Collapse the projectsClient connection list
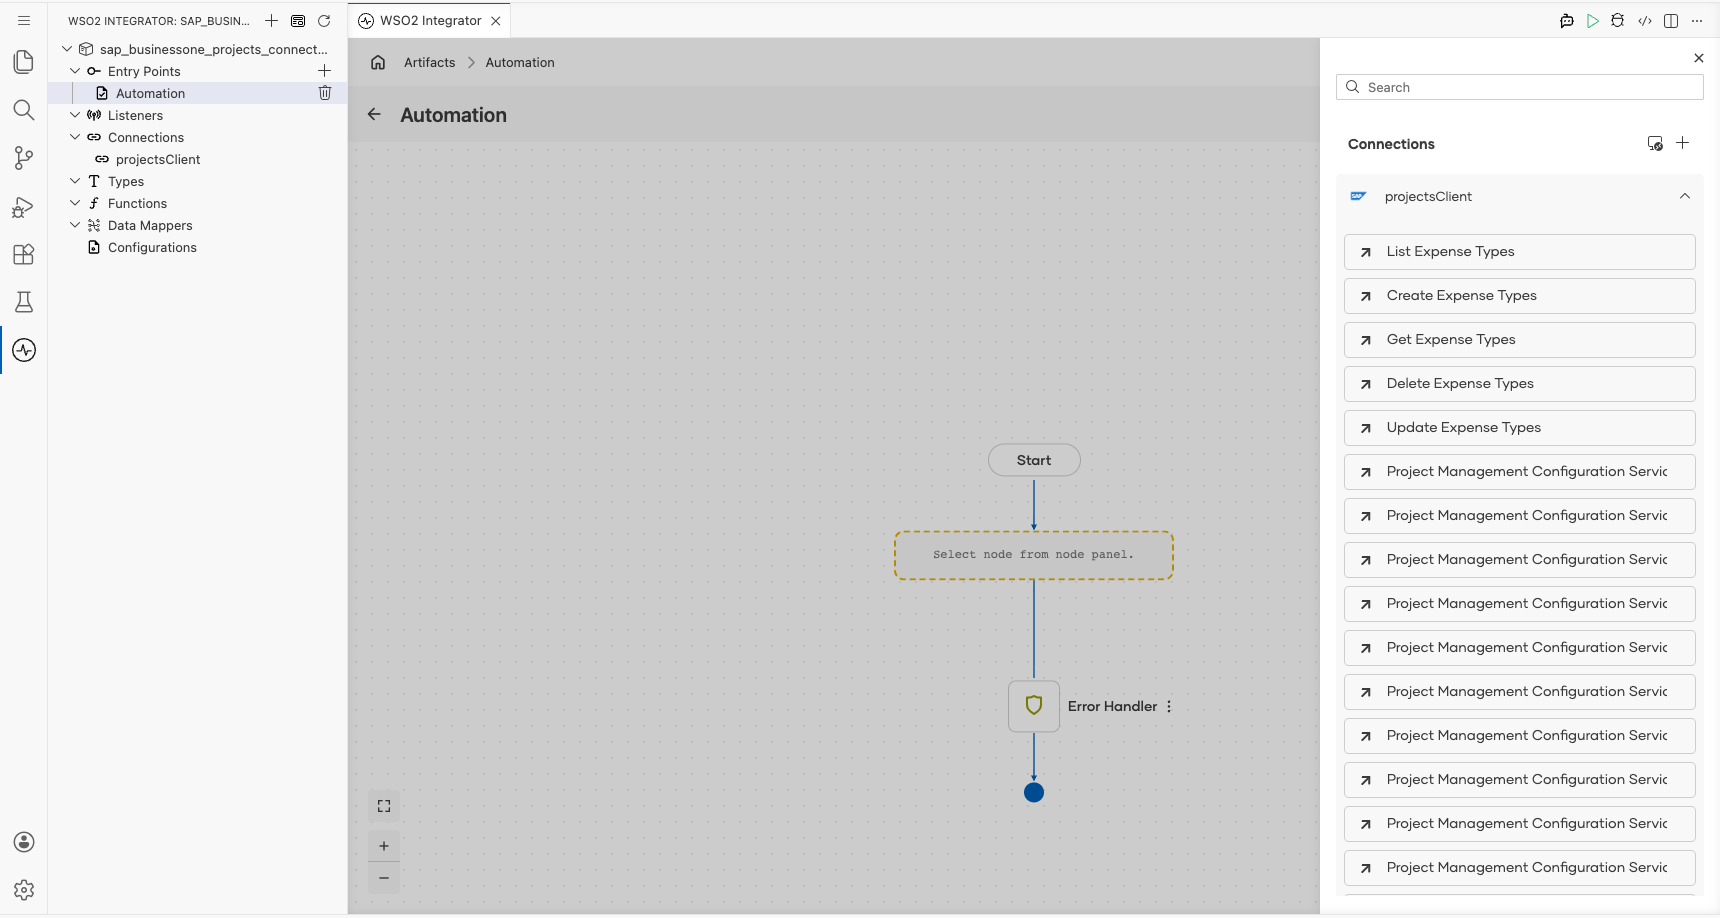This screenshot has height=918, width=1720. tap(1685, 196)
